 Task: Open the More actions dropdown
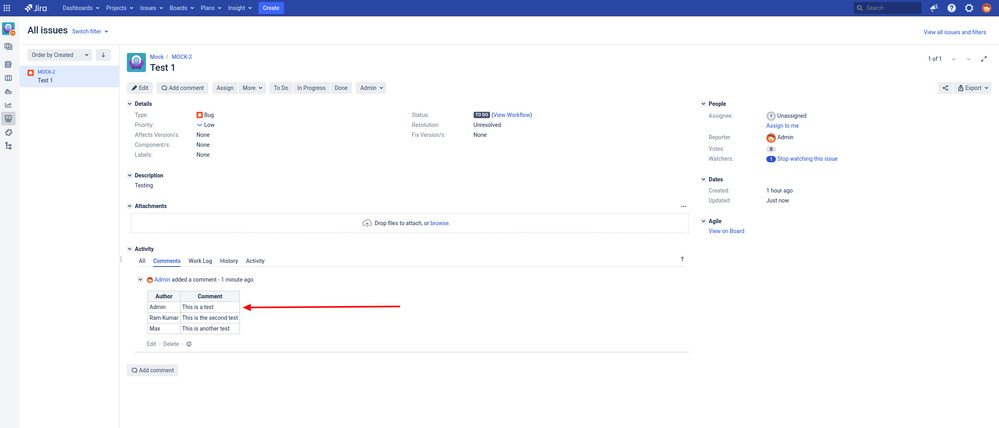point(252,88)
